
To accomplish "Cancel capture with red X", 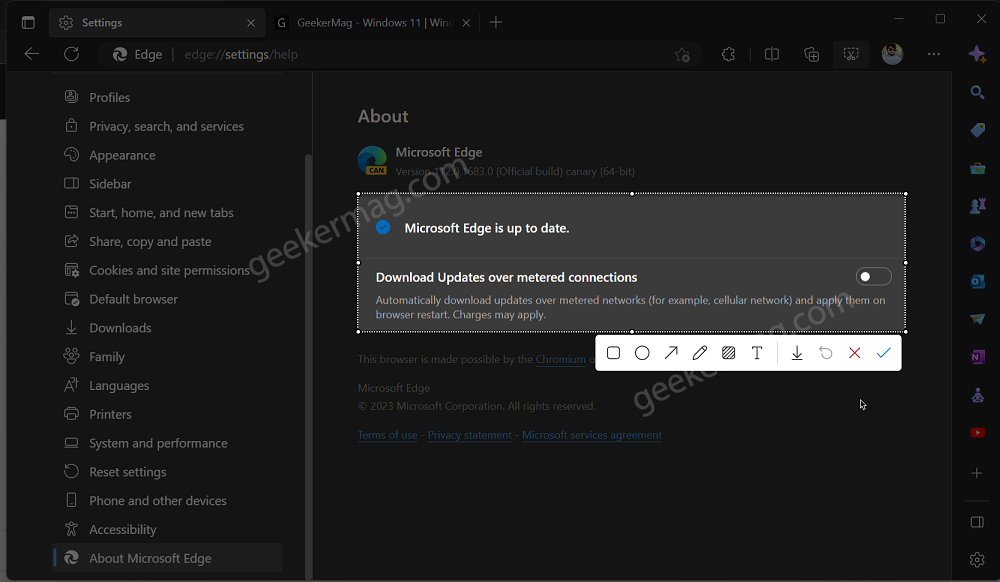I will pyautogui.click(x=855, y=353).
